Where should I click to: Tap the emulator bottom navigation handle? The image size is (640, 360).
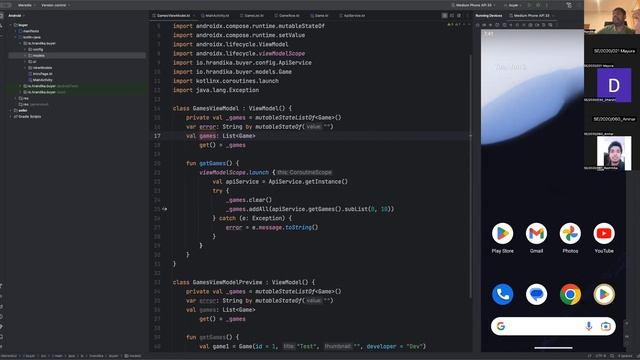click(553, 348)
